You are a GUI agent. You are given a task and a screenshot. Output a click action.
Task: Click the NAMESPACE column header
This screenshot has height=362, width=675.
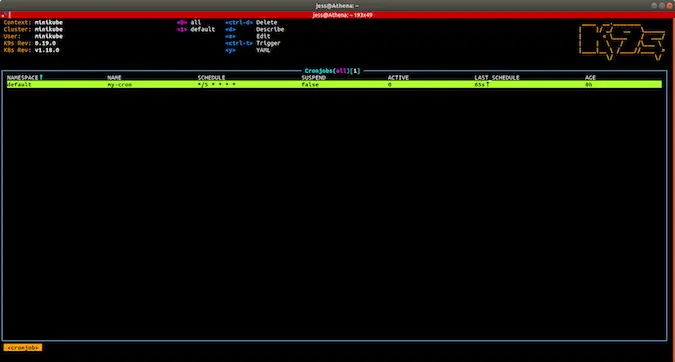pyautogui.click(x=23, y=77)
